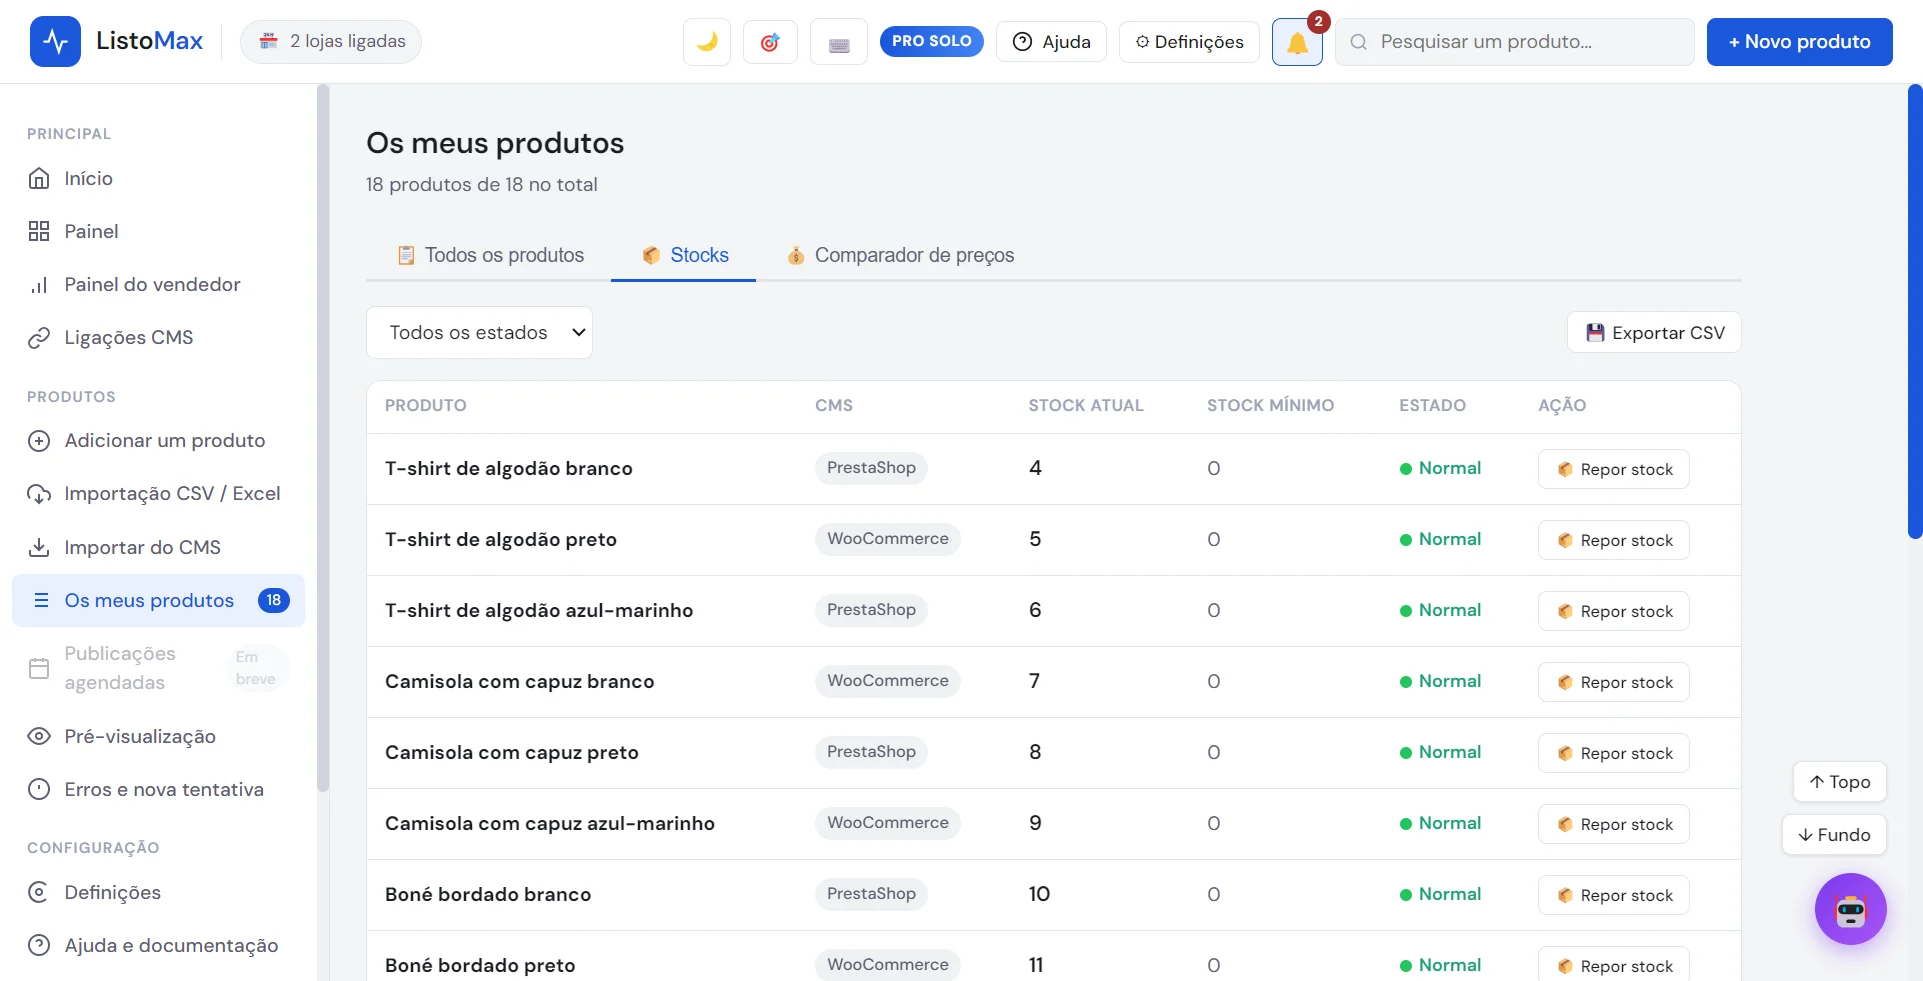Select Os meus produtos sidebar item
The image size is (1923, 981).
tap(158, 600)
